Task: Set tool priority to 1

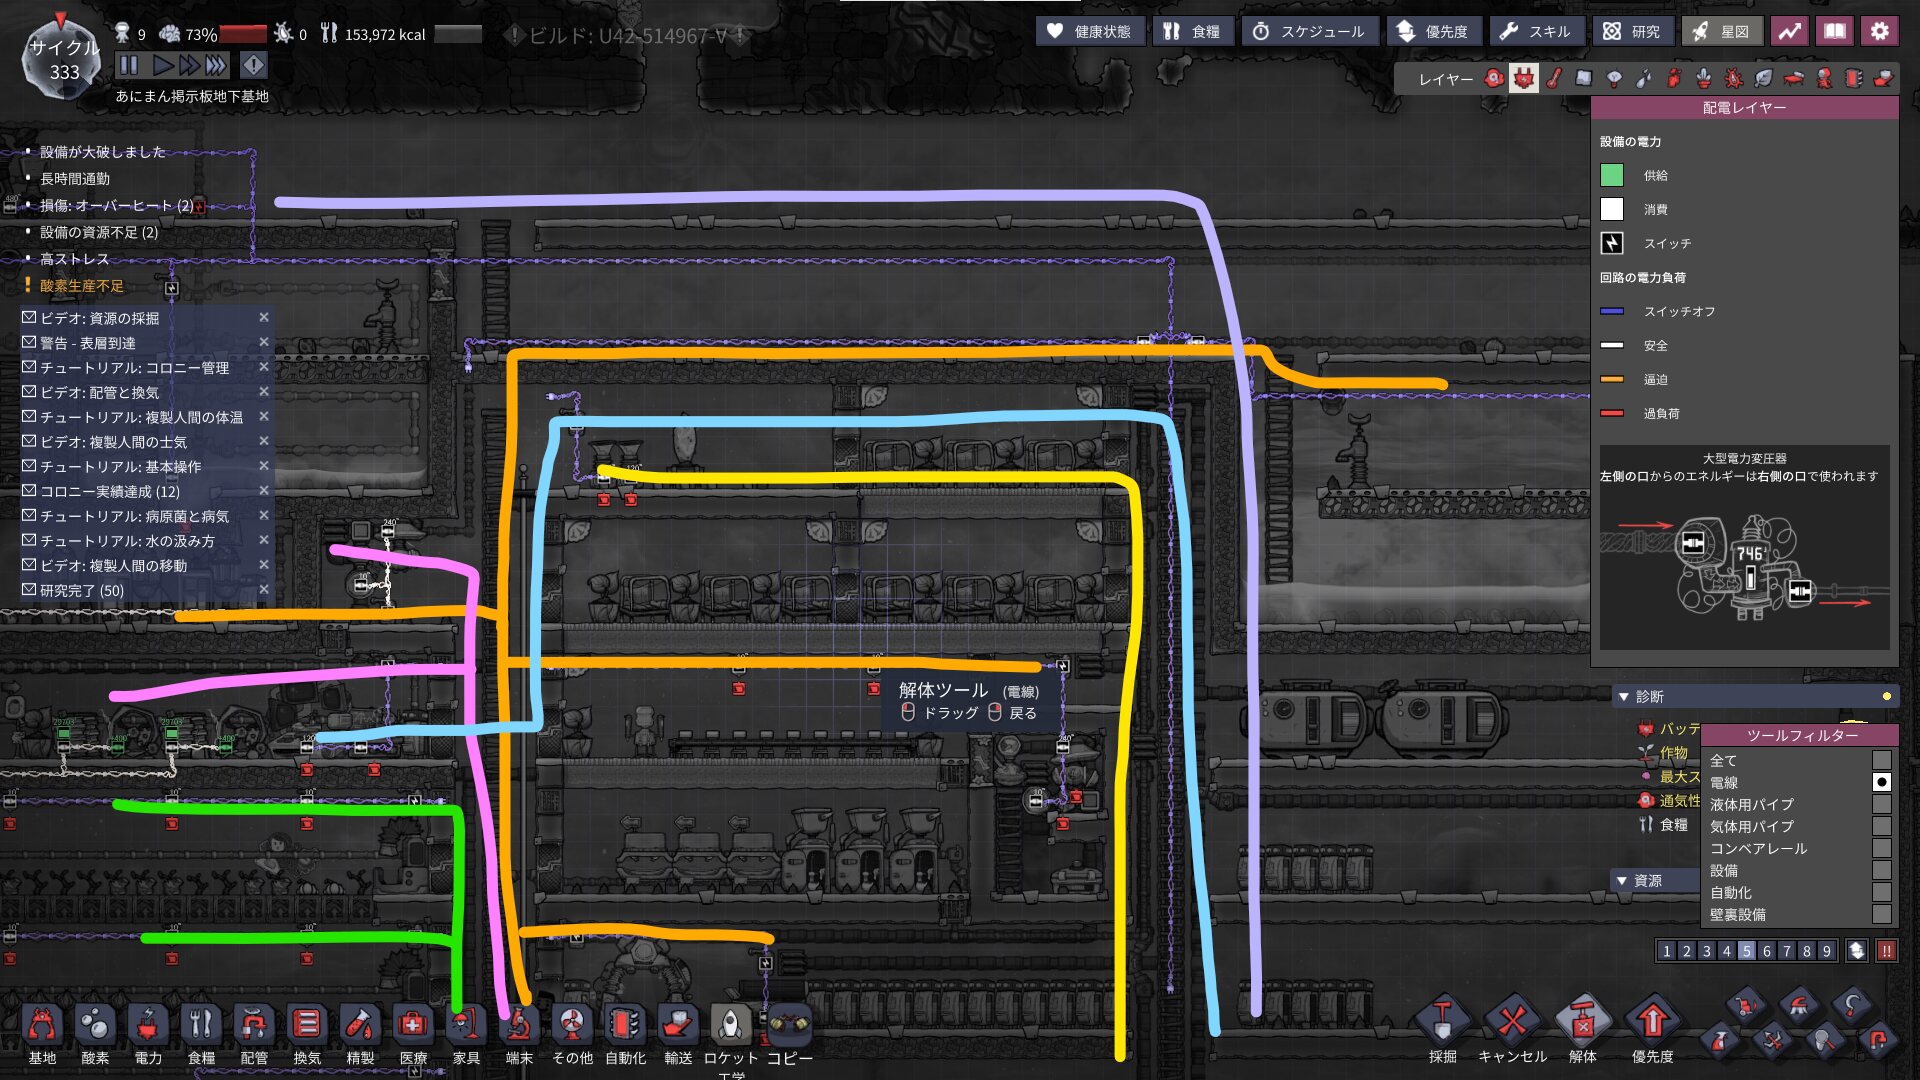Action: (1667, 951)
